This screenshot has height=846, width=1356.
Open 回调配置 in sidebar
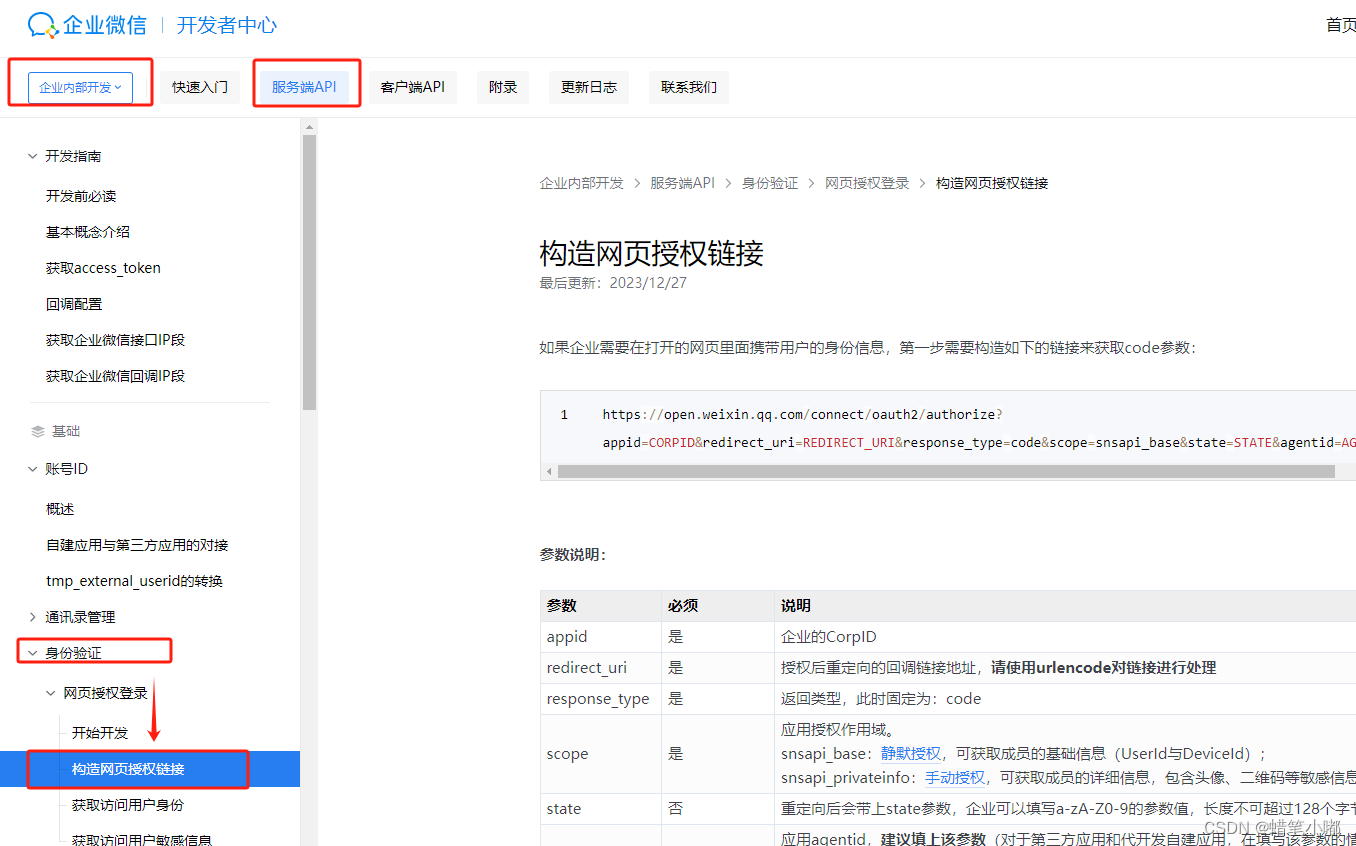(74, 304)
